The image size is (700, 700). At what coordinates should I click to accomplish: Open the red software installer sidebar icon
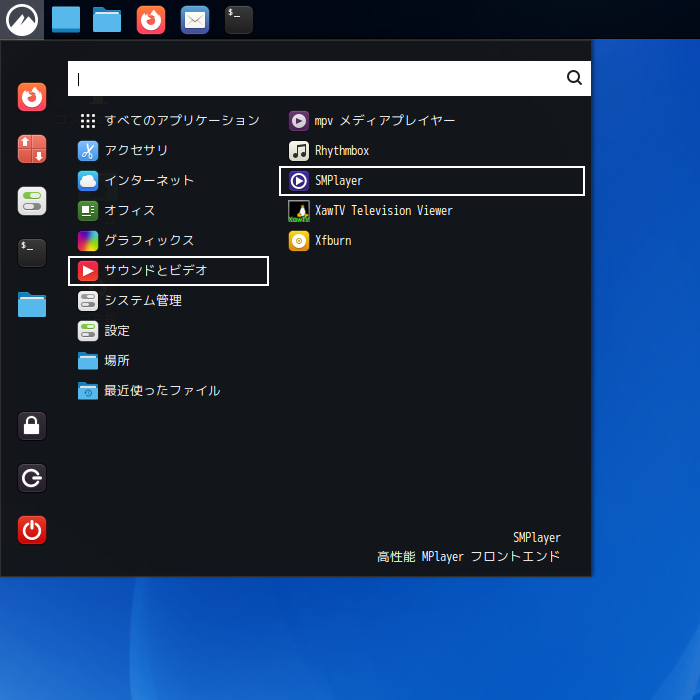(32, 149)
